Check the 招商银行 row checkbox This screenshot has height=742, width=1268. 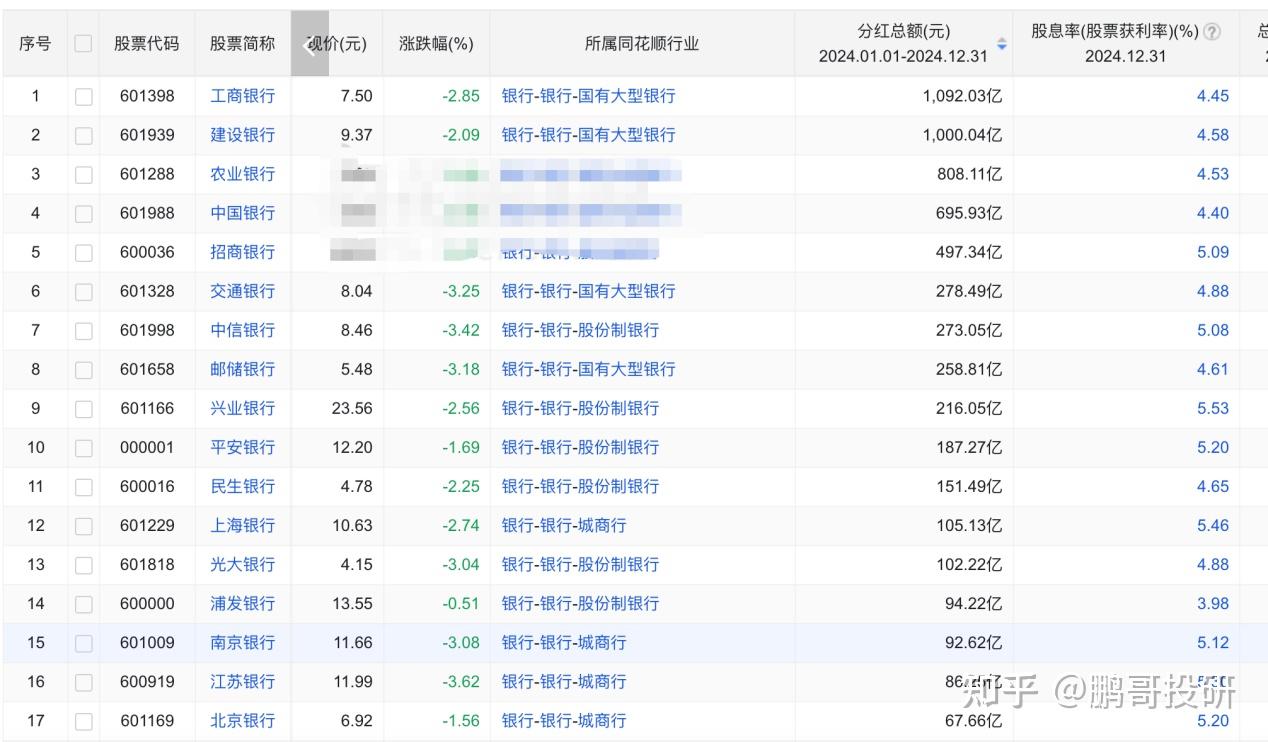pyautogui.click(x=83, y=252)
